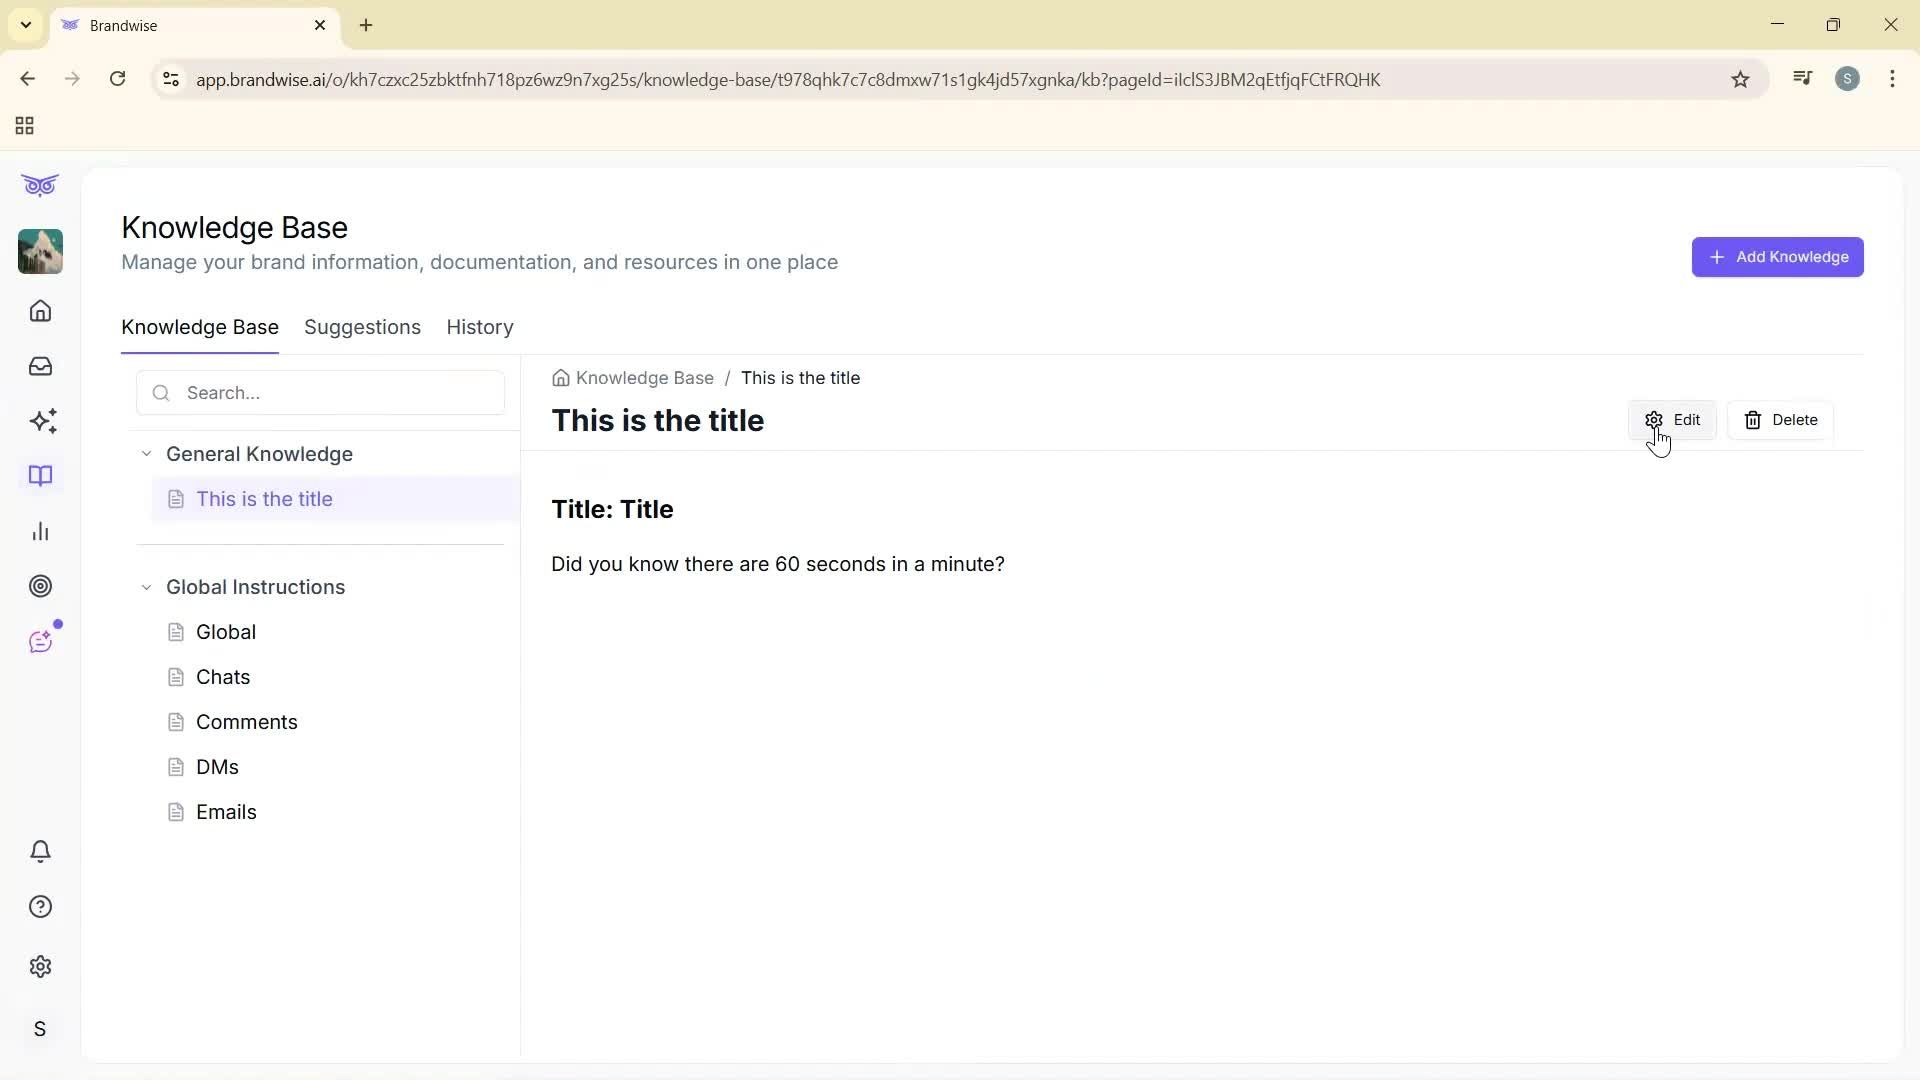1920x1080 pixels.
Task: Click the target goals icon in sidebar
Action: (40, 586)
